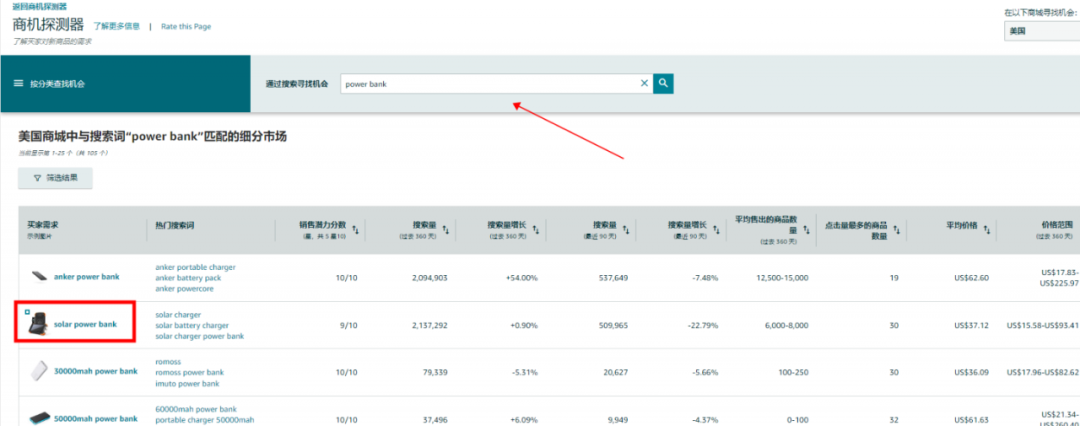The height and width of the screenshot is (426, 1080).
Task: Click search term anker powercore
Action: [x=185, y=289]
